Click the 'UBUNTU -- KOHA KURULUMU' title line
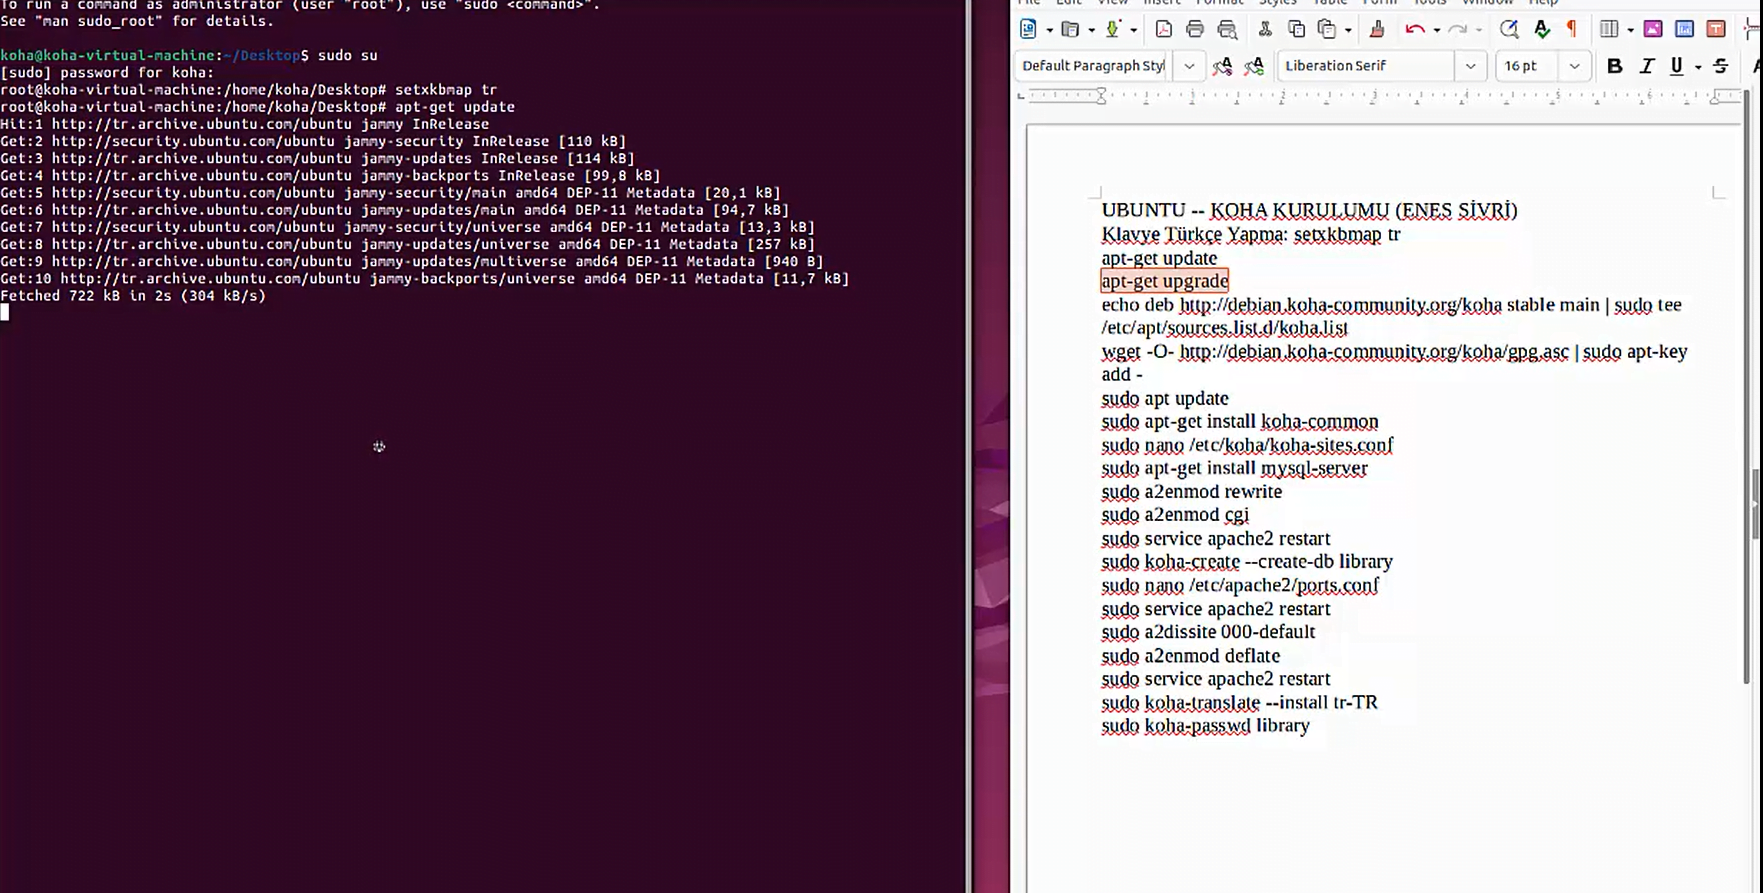 click(x=1309, y=210)
